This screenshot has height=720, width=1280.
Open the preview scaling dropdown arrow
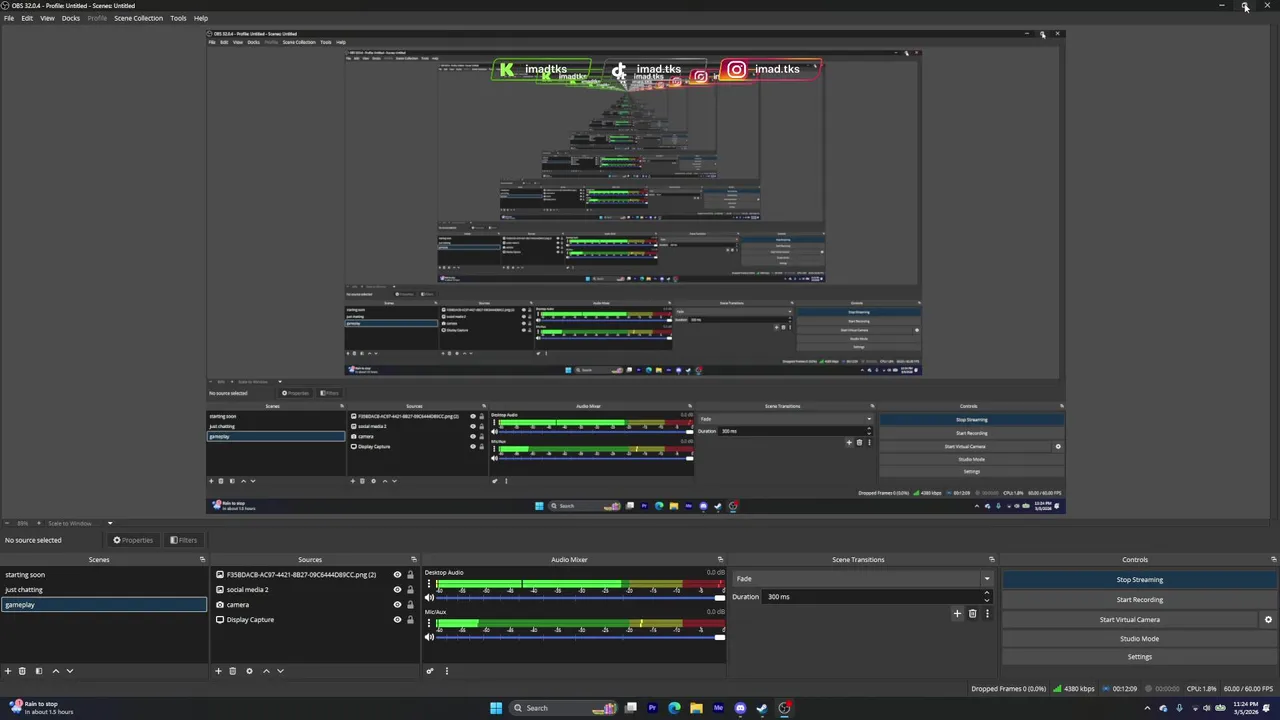click(110, 523)
